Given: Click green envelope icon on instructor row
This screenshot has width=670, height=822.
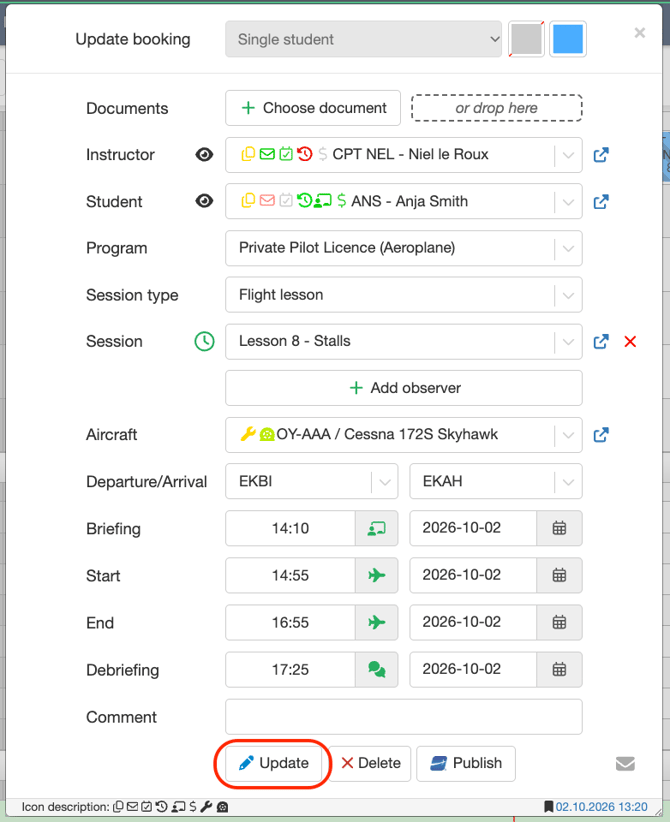Looking at the screenshot, I should click(267, 154).
